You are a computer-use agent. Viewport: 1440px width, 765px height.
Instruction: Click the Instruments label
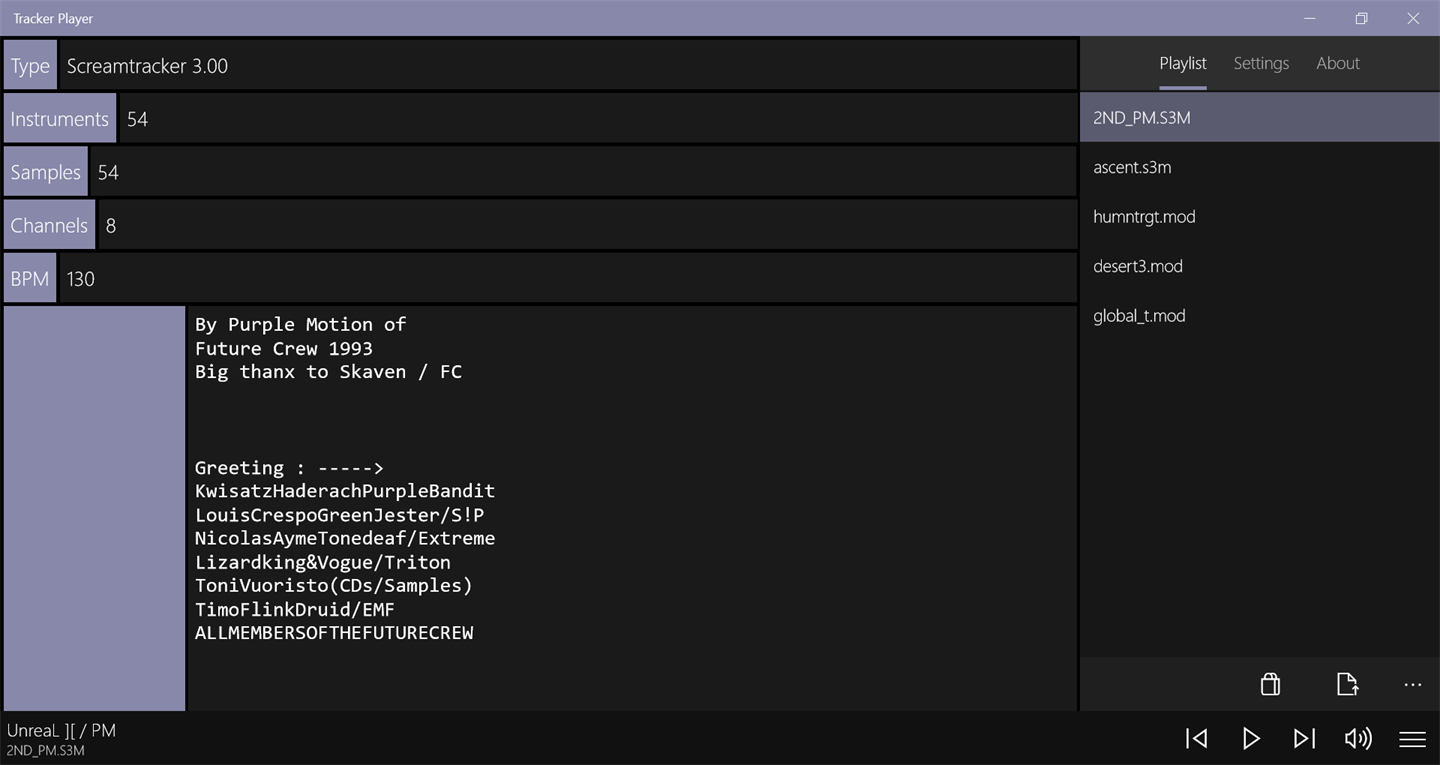(x=59, y=119)
